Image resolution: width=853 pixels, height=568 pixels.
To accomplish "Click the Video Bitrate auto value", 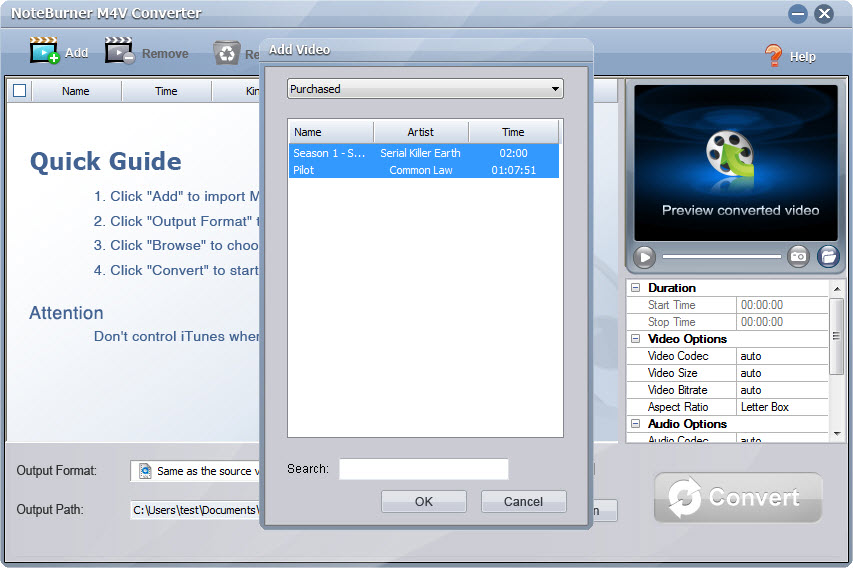I will (781, 390).
